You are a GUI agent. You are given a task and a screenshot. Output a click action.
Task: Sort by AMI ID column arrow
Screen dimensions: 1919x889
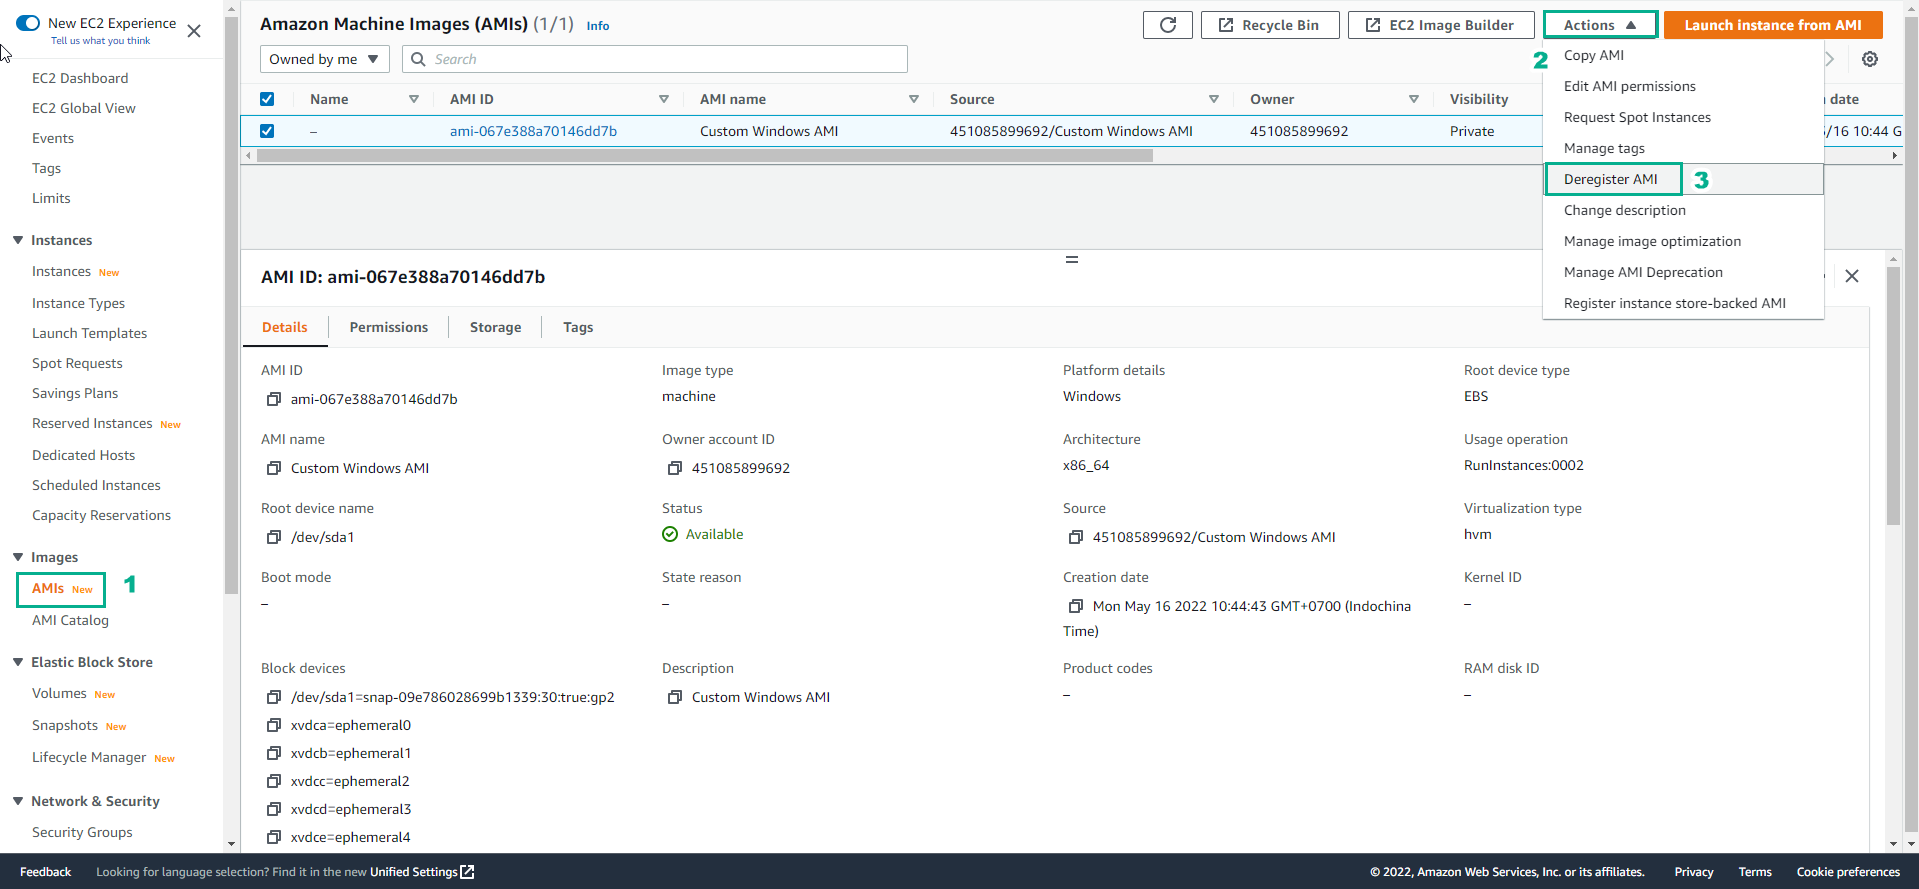point(664,99)
